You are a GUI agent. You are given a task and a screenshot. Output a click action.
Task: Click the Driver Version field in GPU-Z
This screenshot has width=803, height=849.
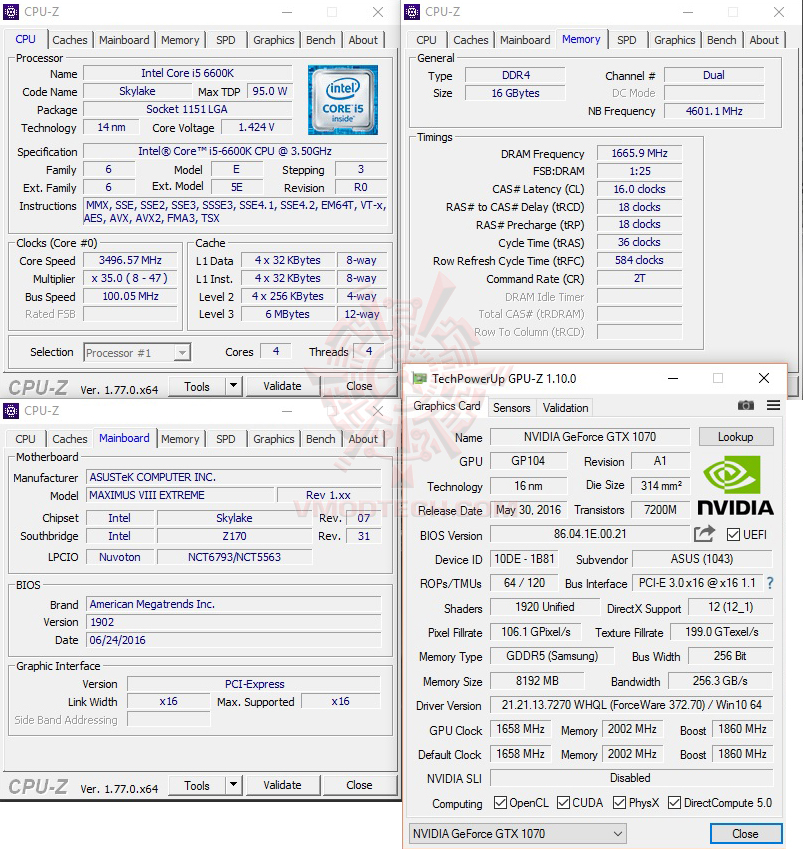pyautogui.click(x=631, y=705)
